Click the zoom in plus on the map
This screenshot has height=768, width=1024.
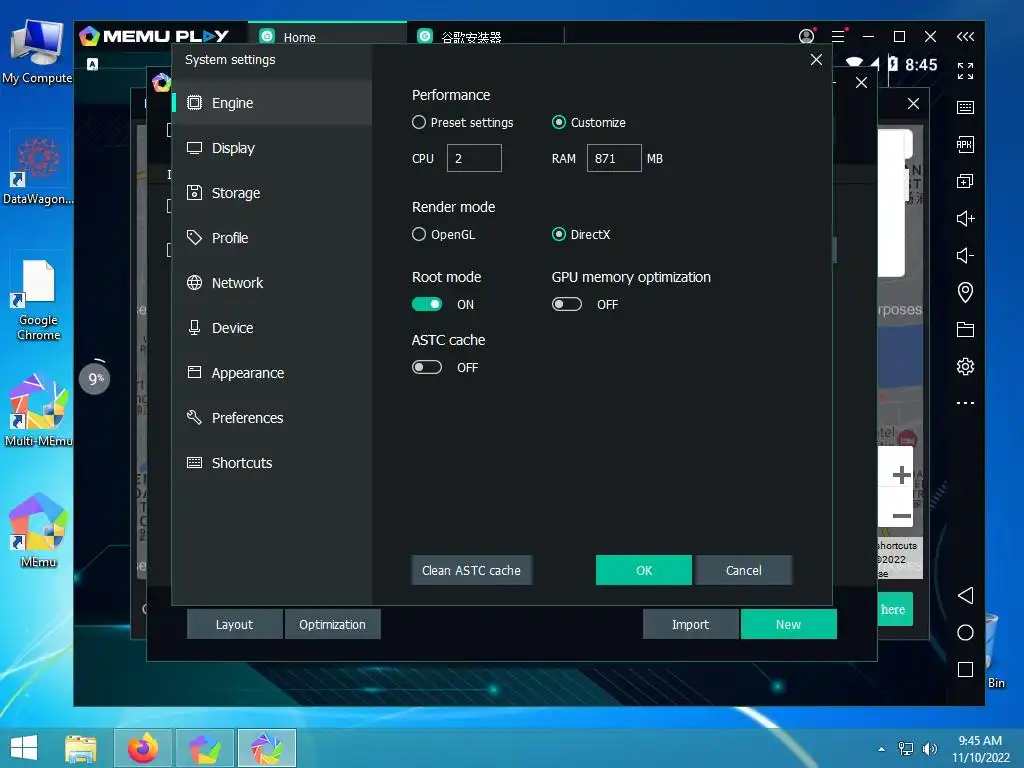pos(901,475)
